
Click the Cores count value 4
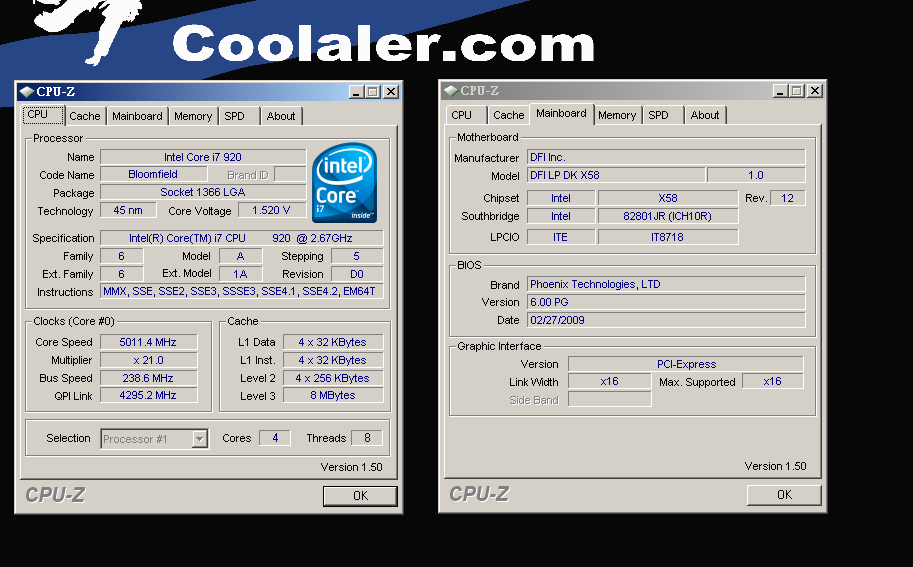pyautogui.click(x=275, y=438)
